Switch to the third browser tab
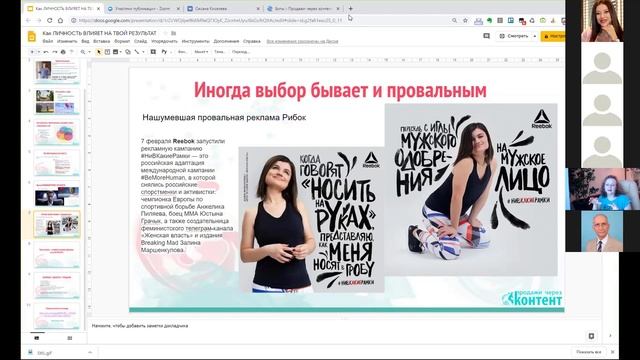Viewport: 640px width, 360px height. [x=222, y=8]
